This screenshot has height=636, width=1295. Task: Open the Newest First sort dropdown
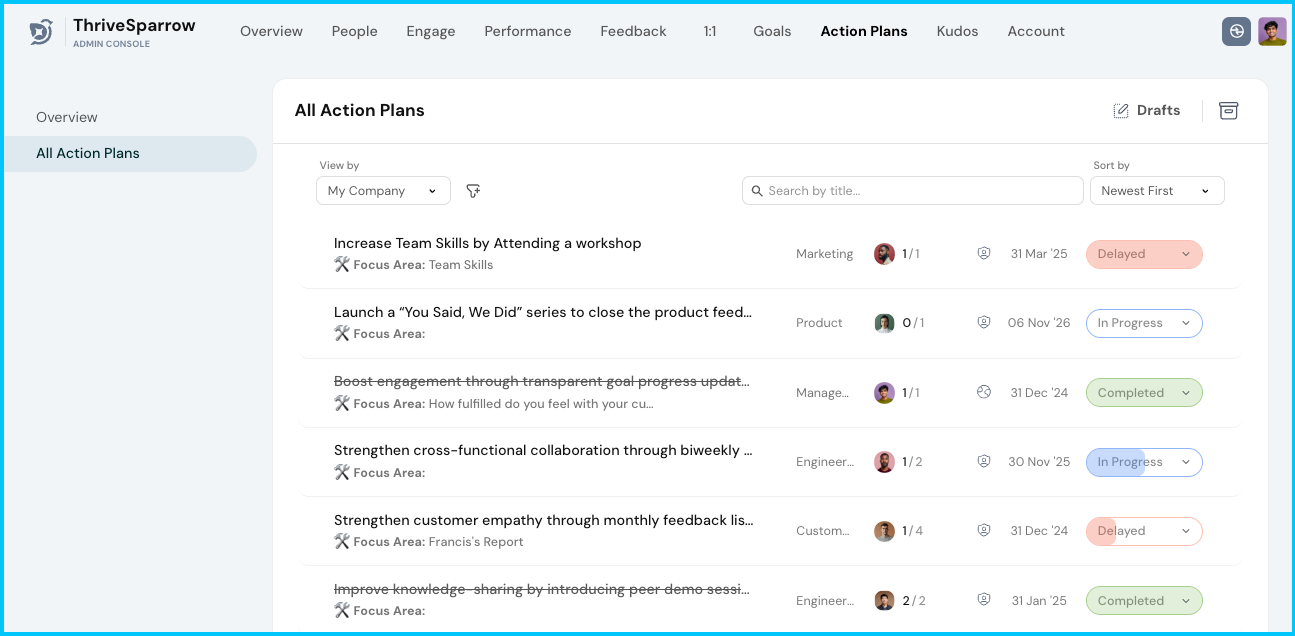coord(1156,191)
